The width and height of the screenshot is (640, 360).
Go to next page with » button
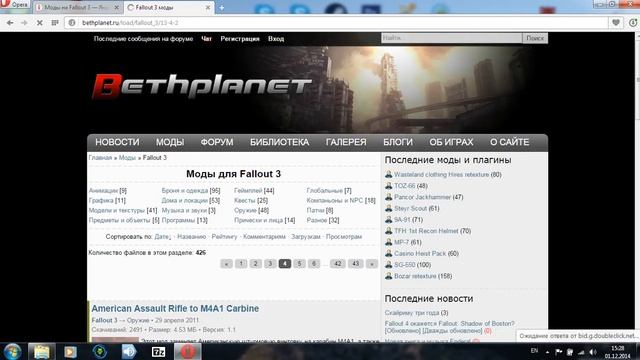(x=371, y=264)
